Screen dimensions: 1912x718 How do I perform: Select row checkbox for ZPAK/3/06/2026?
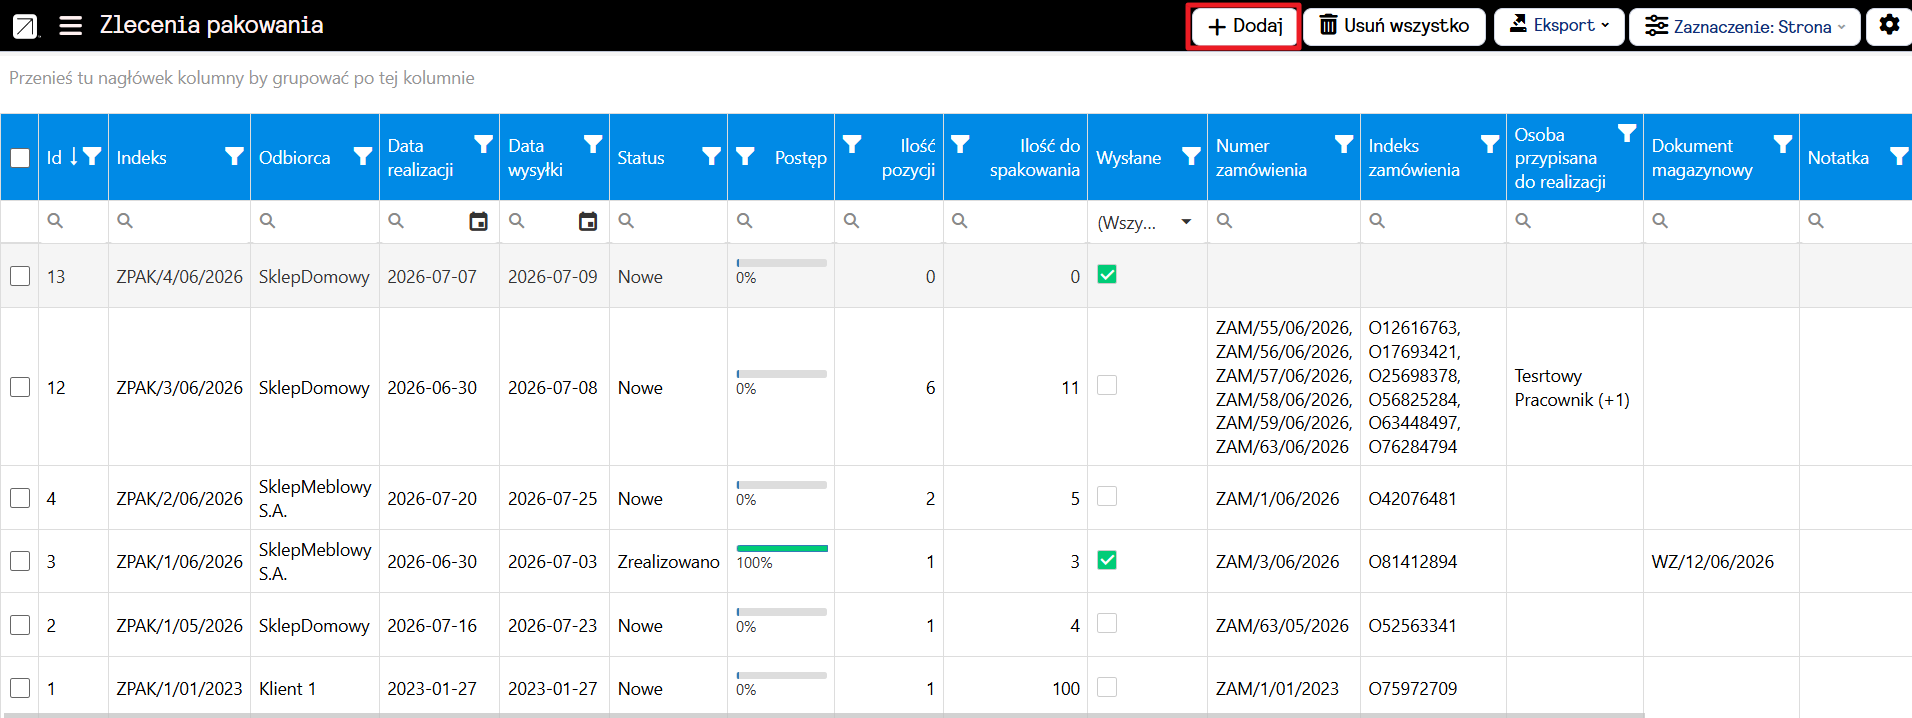20,387
